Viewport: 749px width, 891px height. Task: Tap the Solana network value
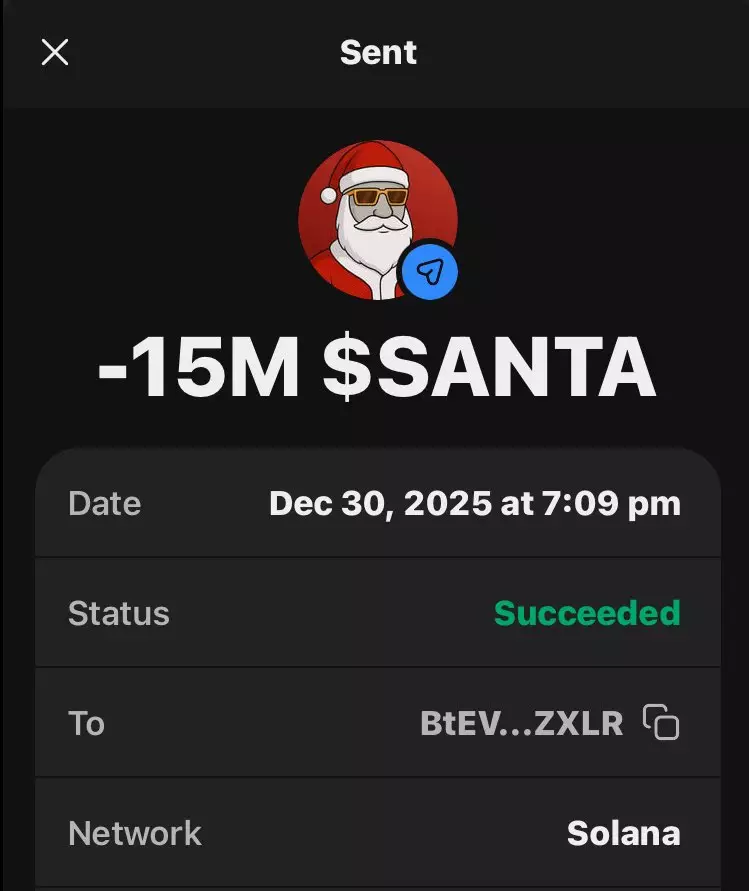coord(623,833)
